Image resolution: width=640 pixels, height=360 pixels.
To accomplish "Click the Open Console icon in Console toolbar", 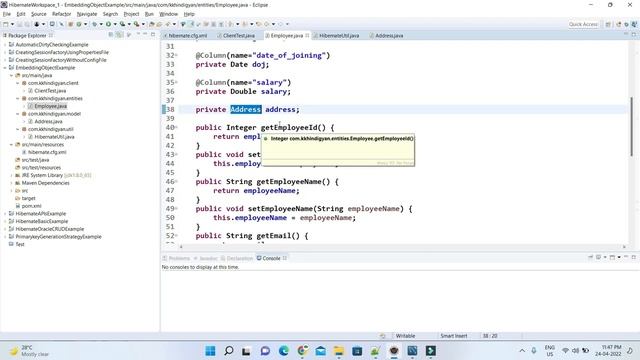I will 613,258.
